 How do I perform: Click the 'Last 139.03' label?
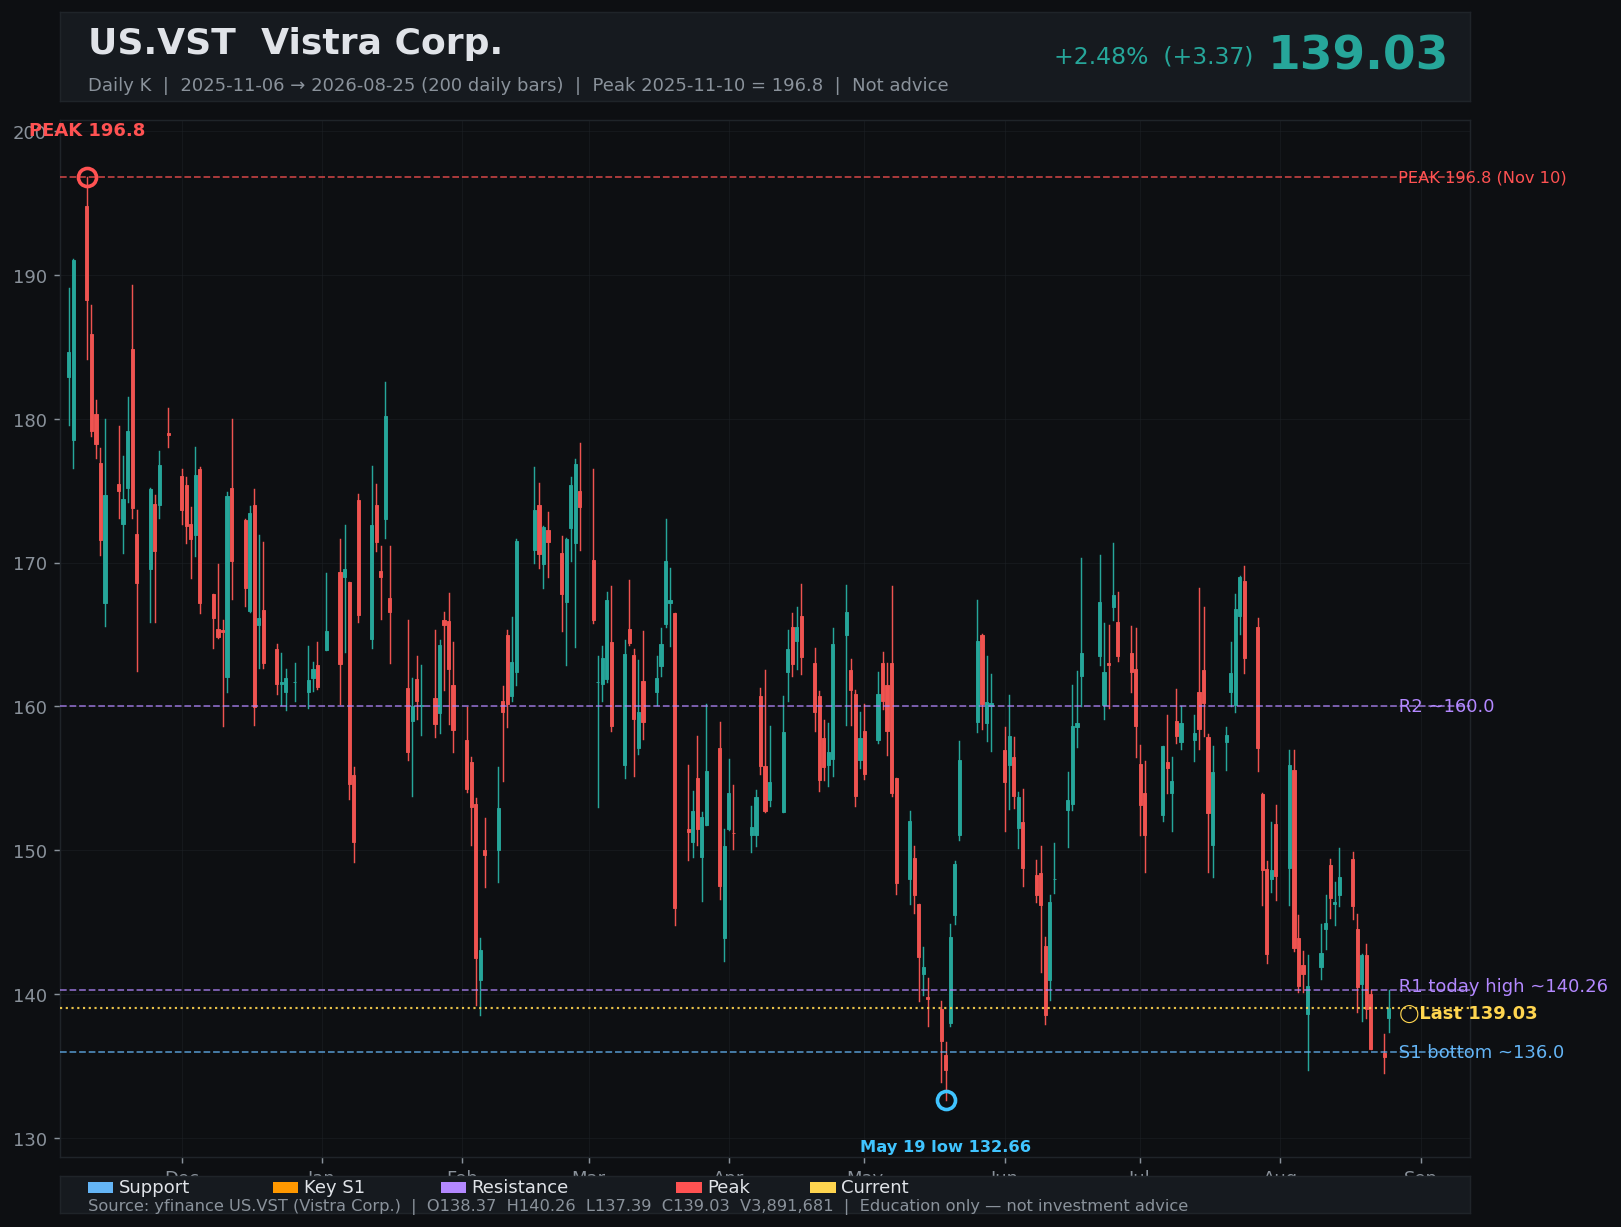(1478, 1013)
